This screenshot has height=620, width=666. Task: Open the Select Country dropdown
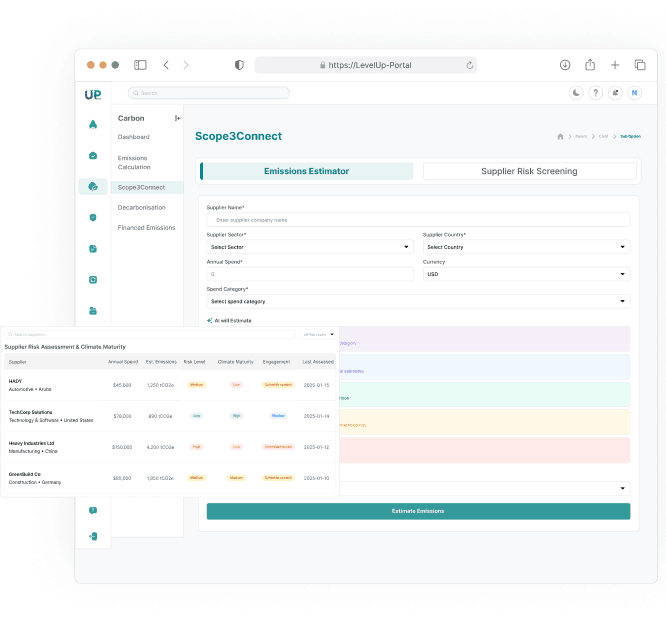pos(526,246)
